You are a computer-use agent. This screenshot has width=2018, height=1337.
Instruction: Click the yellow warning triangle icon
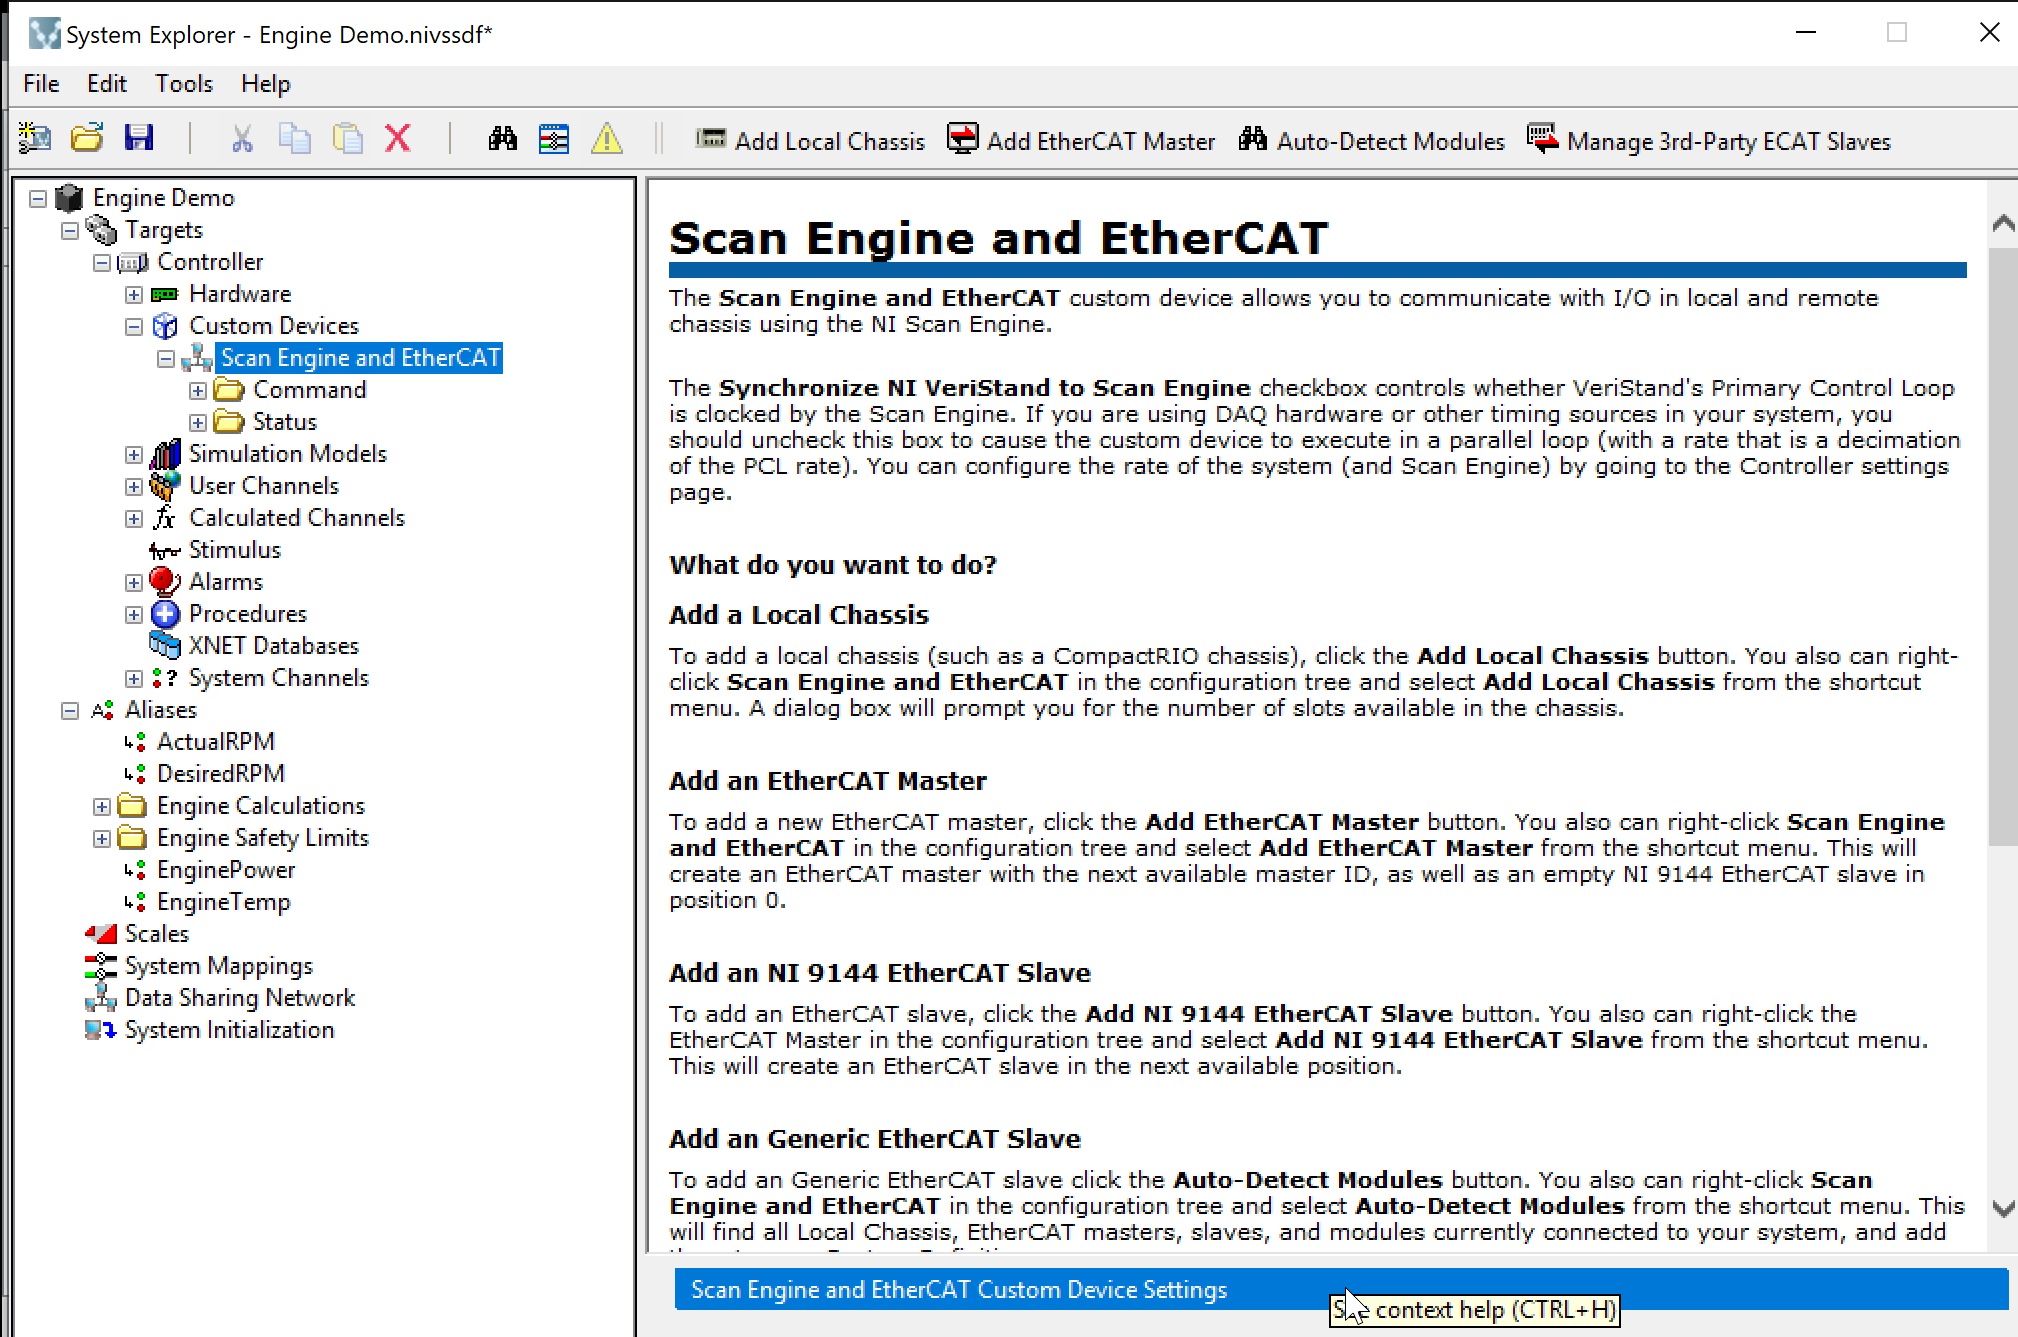[606, 138]
